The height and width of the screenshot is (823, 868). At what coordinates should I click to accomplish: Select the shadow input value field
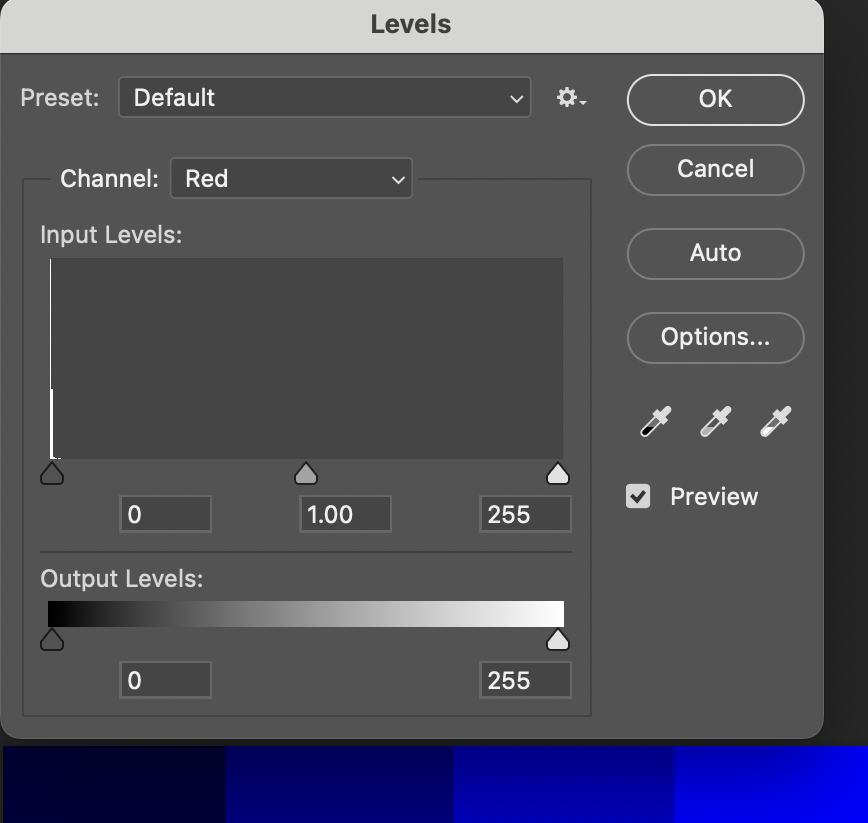[x=165, y=513]
